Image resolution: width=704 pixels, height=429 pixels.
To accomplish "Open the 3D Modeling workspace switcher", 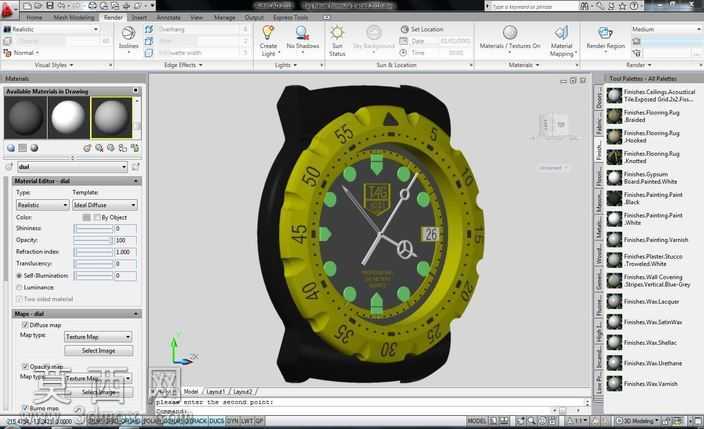I will click(639, 421).
